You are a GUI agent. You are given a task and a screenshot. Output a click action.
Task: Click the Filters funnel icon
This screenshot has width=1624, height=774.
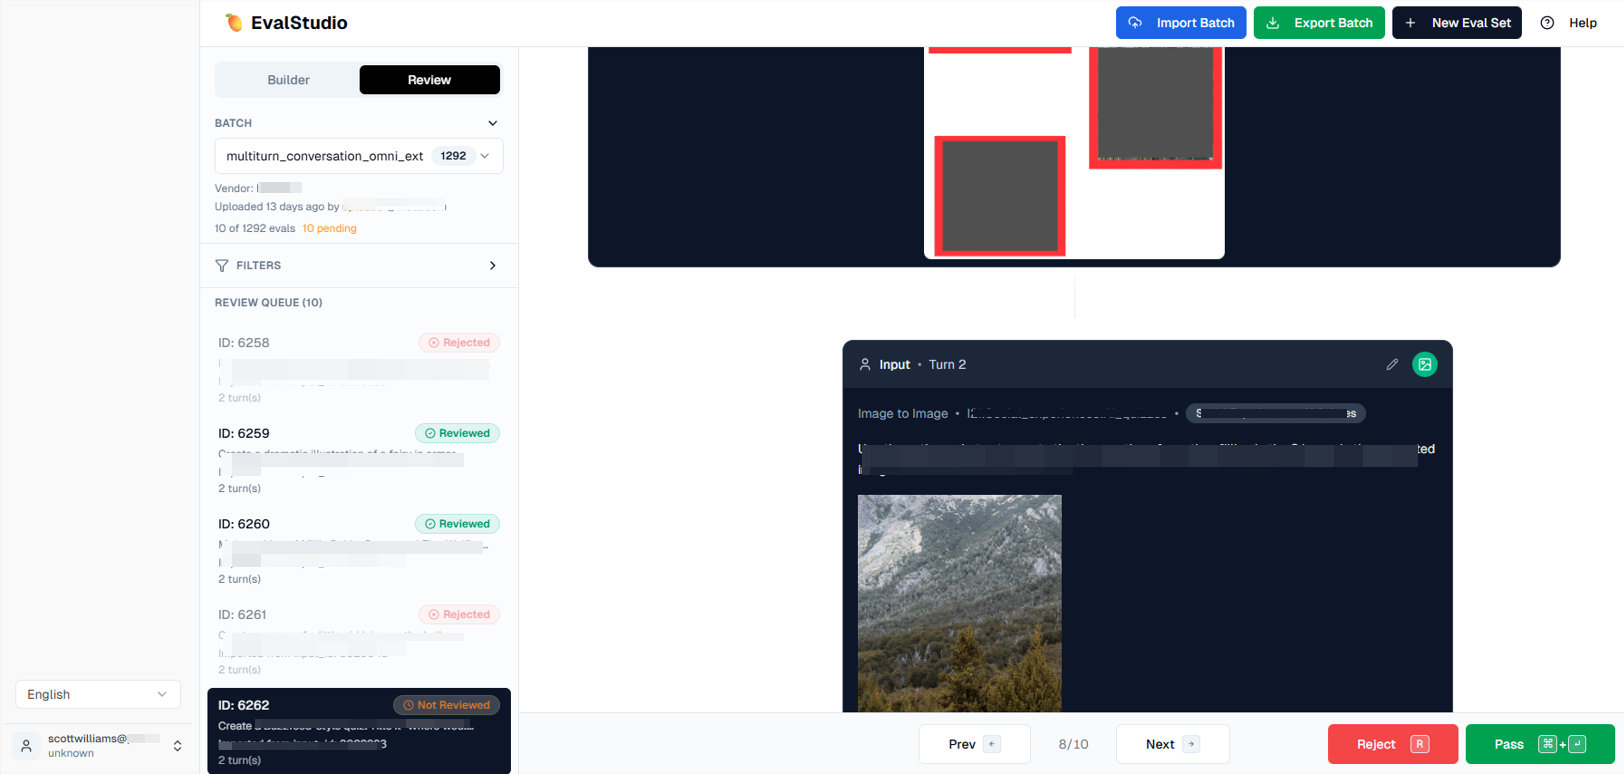[x=222, y=266]
